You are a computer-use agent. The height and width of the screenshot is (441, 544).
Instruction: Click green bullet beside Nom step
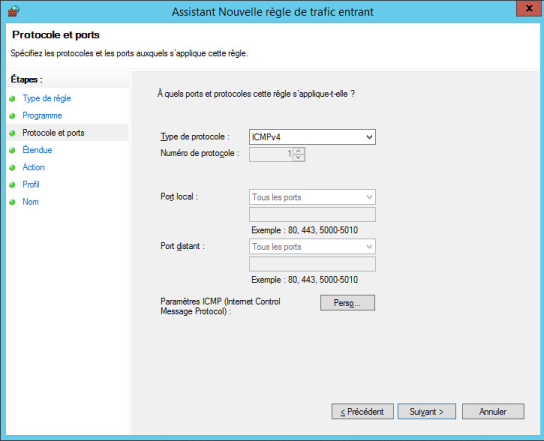12,202
